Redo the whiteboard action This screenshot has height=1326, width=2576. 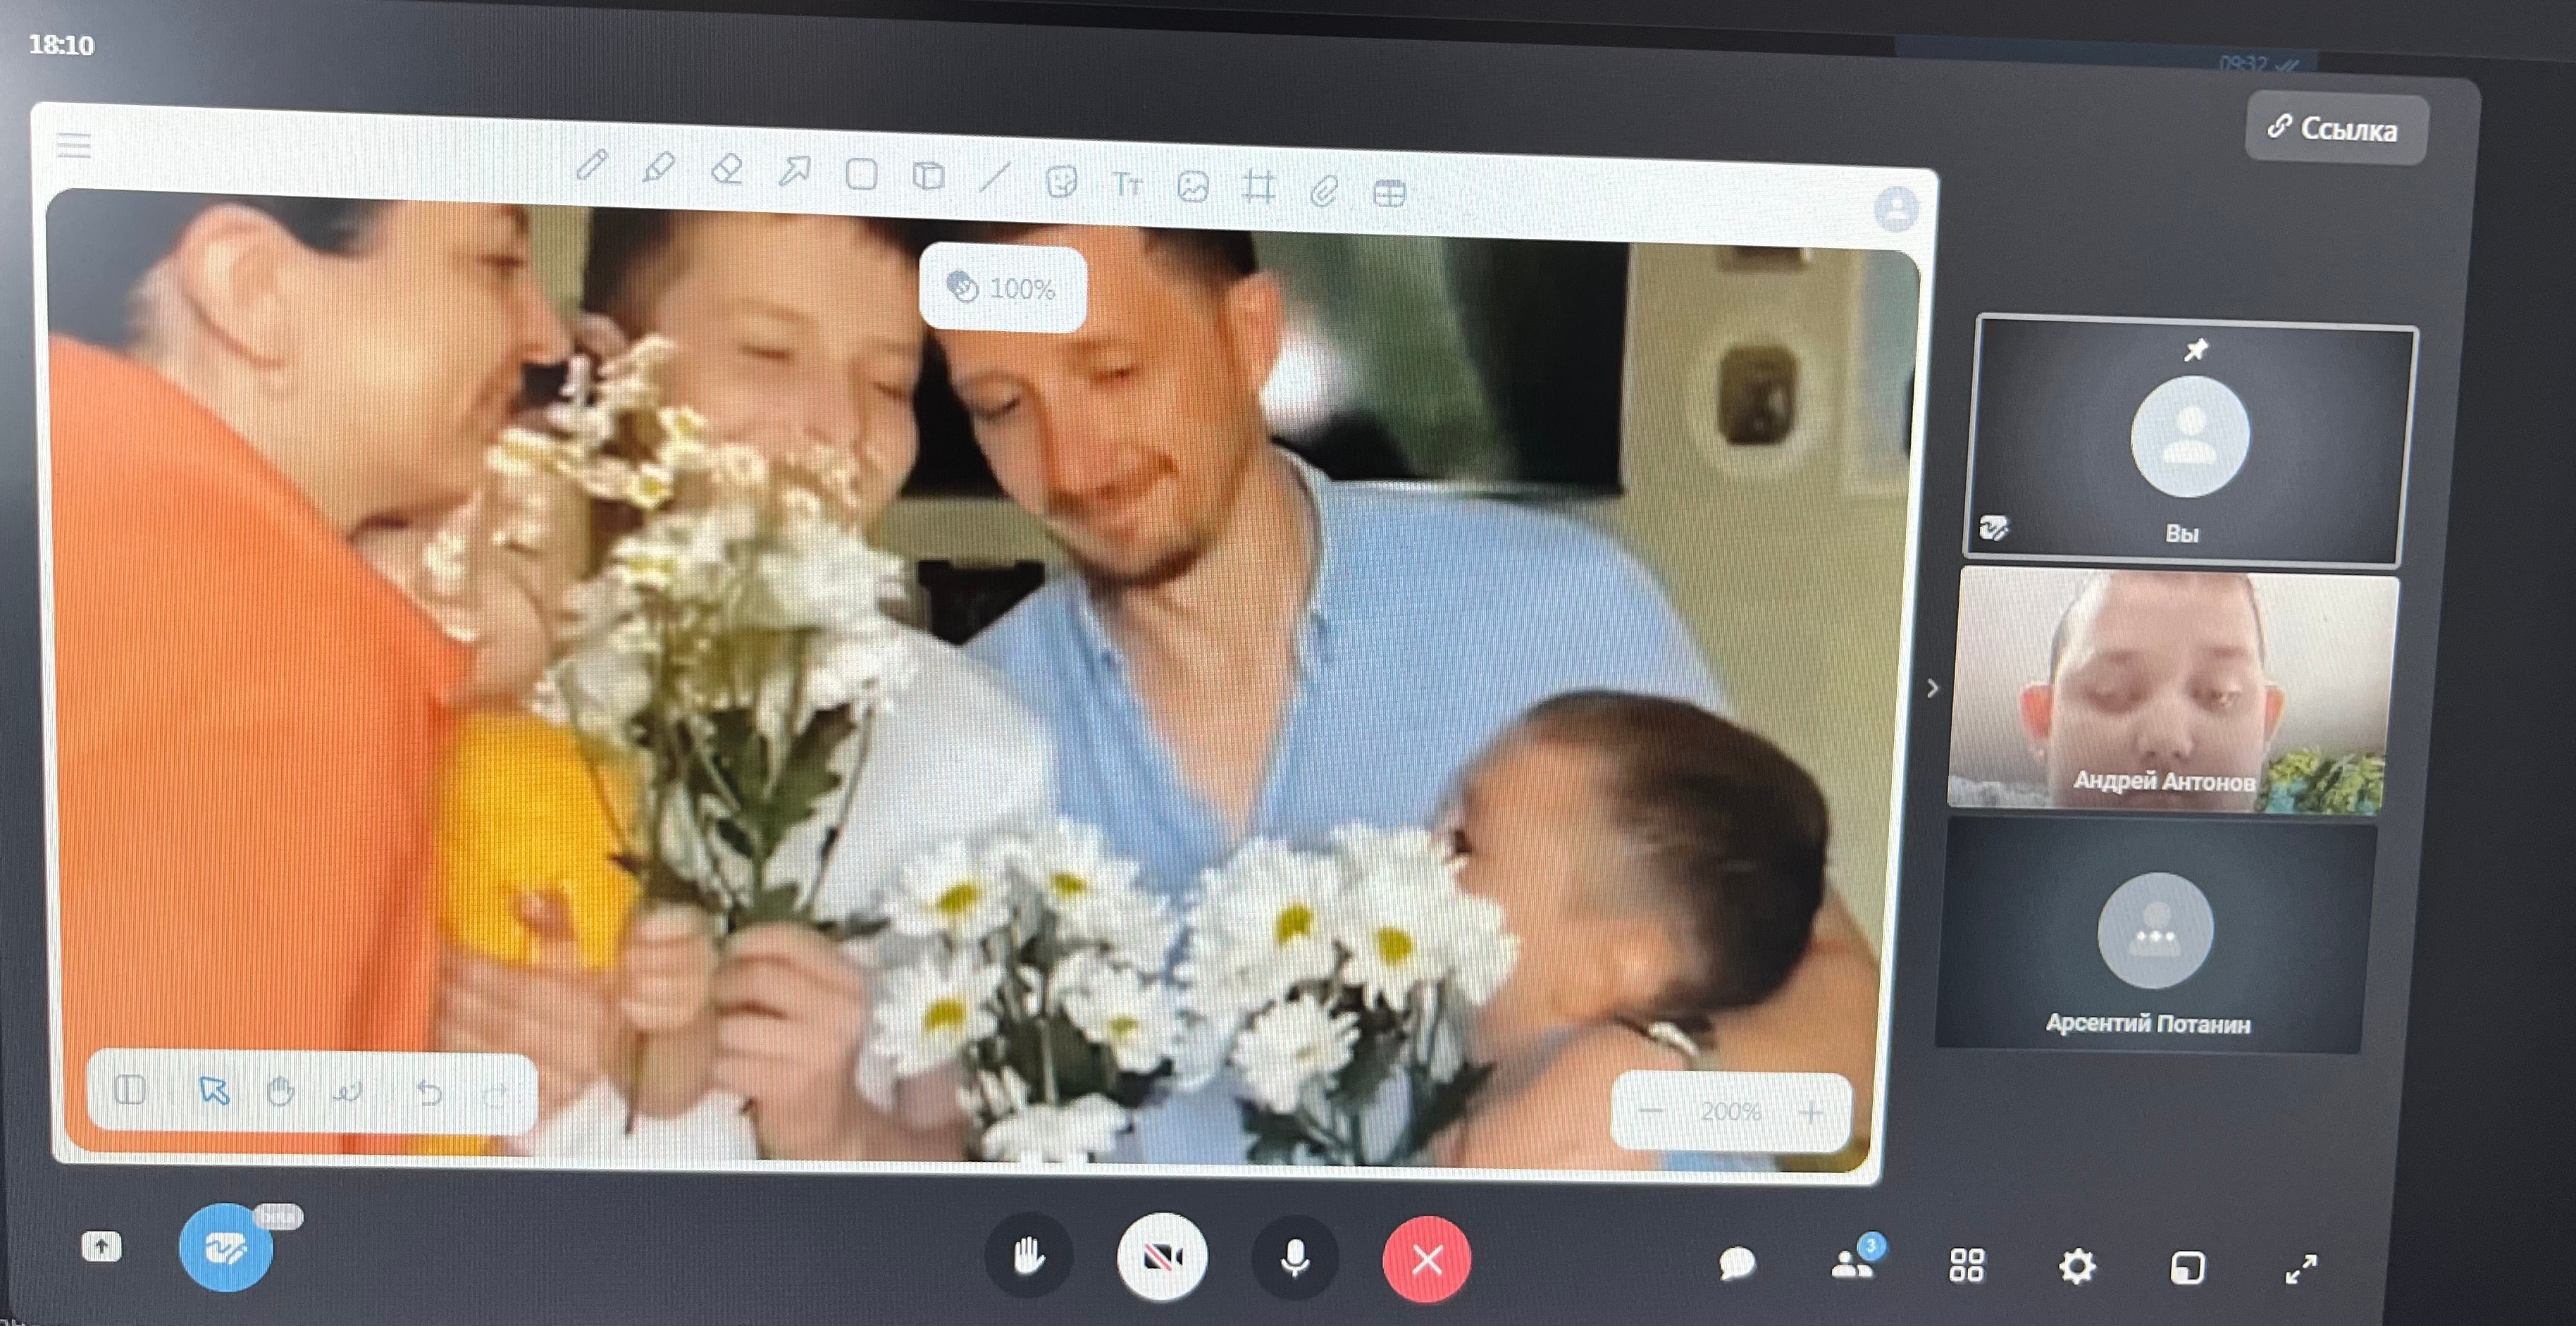click(x=495, y=1095)
